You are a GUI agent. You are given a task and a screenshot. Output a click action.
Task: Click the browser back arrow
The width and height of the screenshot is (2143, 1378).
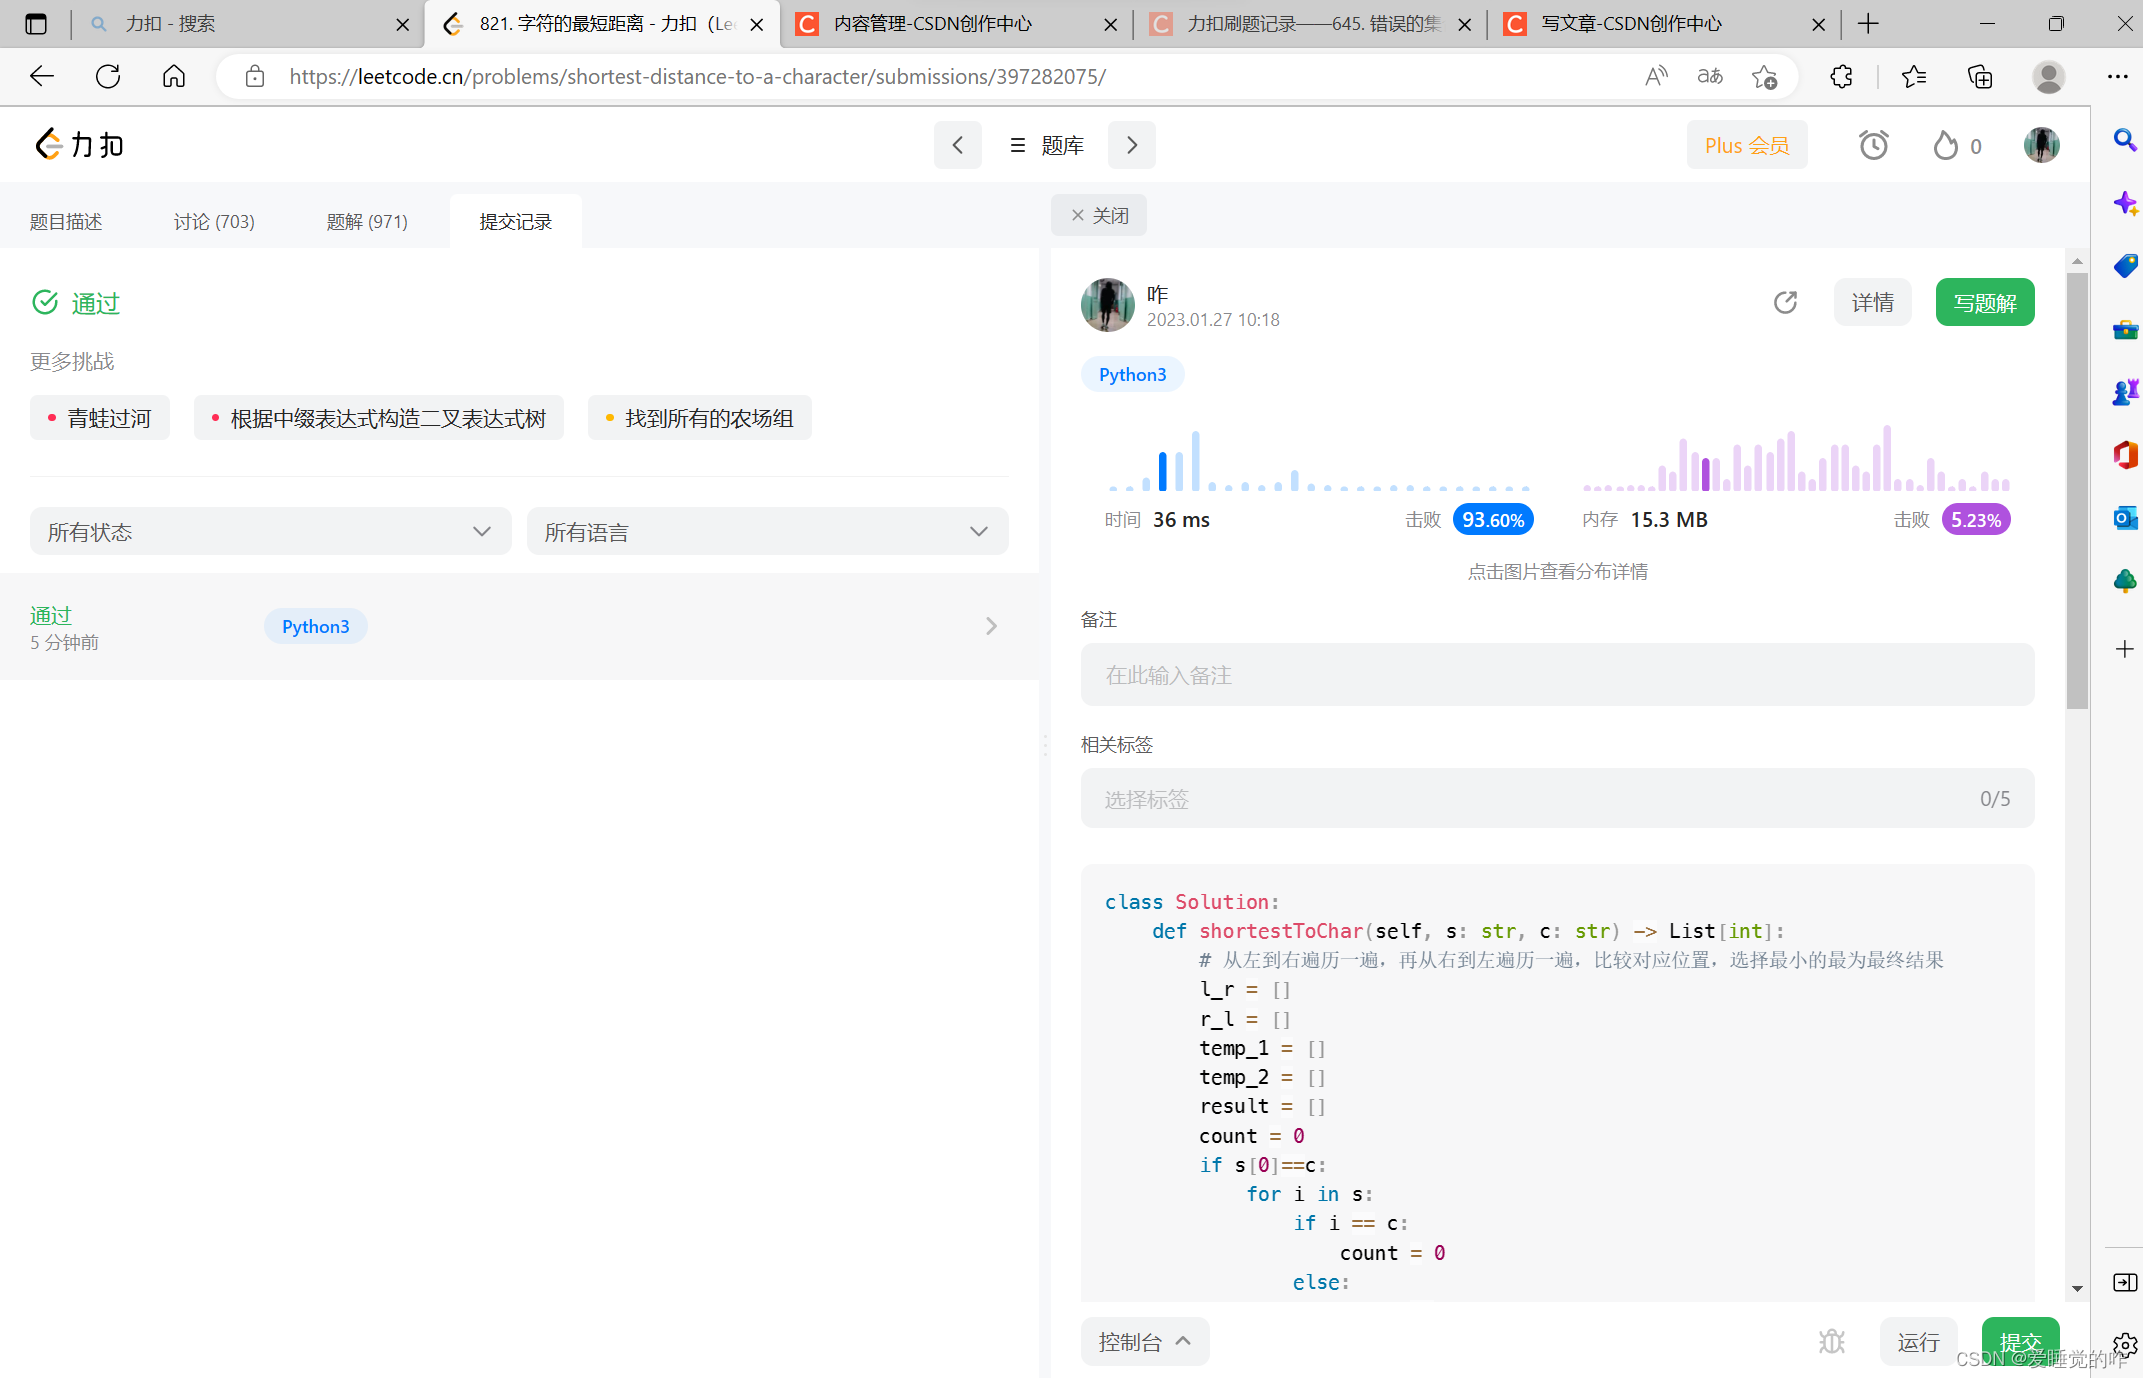[42, 76]
